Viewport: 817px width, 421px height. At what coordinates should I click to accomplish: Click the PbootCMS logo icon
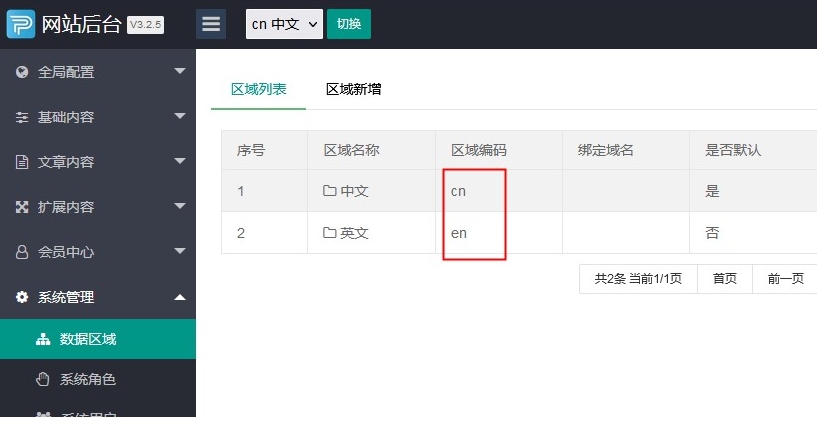pyautogui.click(x=20, y=24)
